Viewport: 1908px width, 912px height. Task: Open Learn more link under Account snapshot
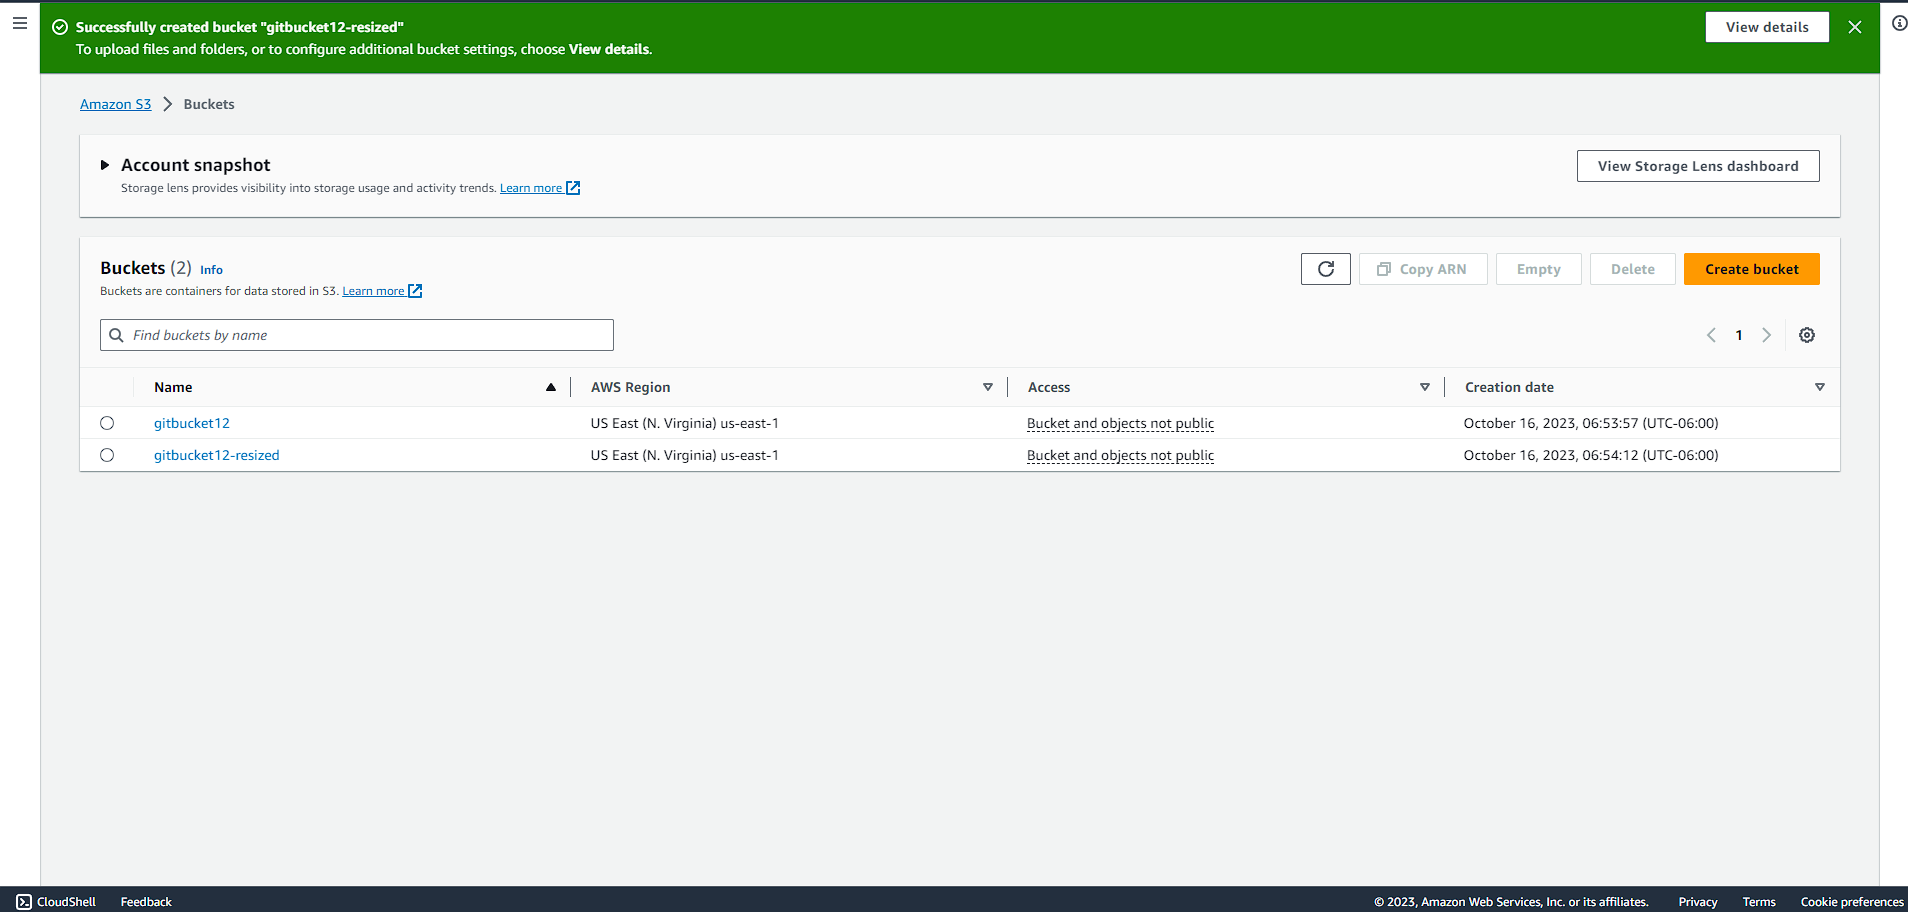(540, 188)
